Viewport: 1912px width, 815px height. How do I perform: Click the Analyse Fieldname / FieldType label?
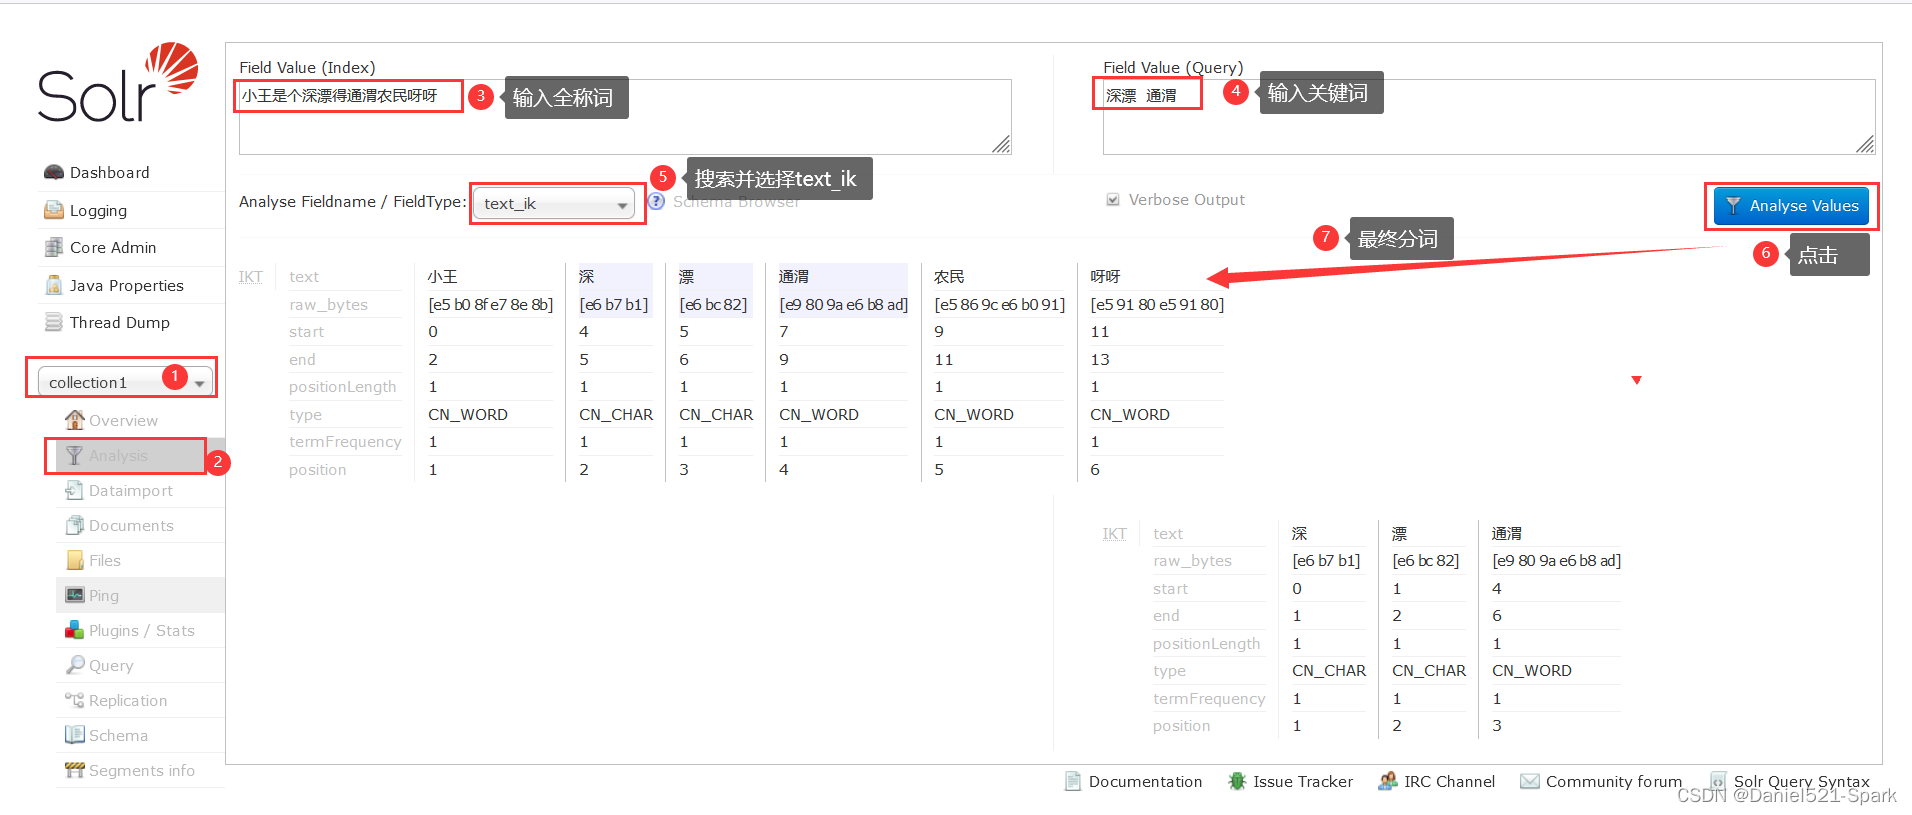point(352,201)
